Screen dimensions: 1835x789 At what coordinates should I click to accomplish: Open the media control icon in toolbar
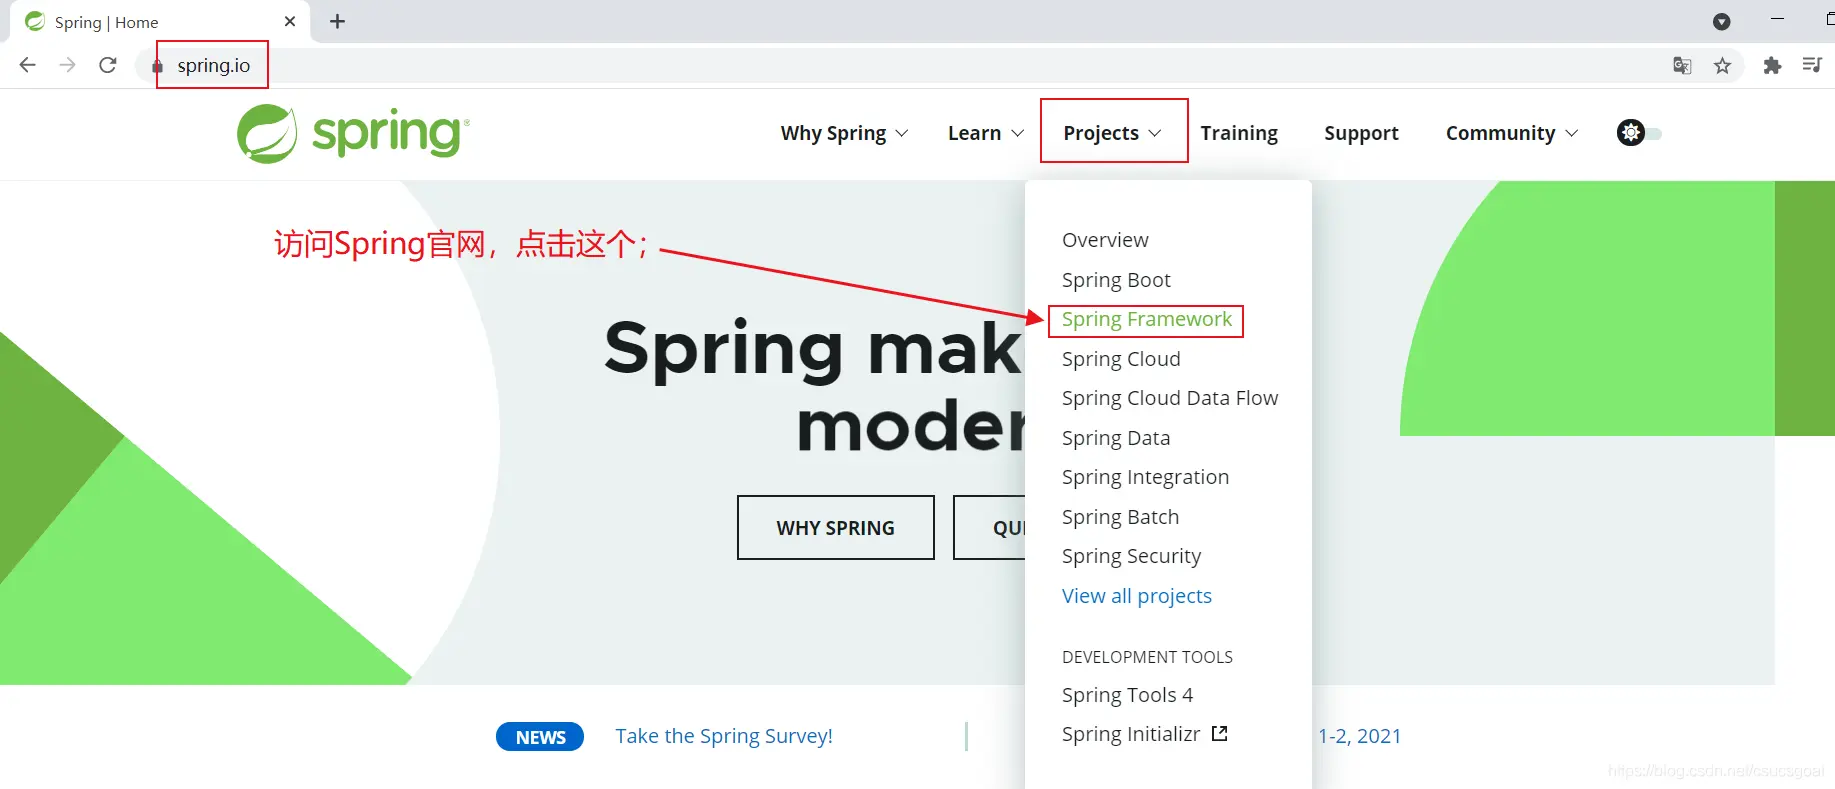1812,65
